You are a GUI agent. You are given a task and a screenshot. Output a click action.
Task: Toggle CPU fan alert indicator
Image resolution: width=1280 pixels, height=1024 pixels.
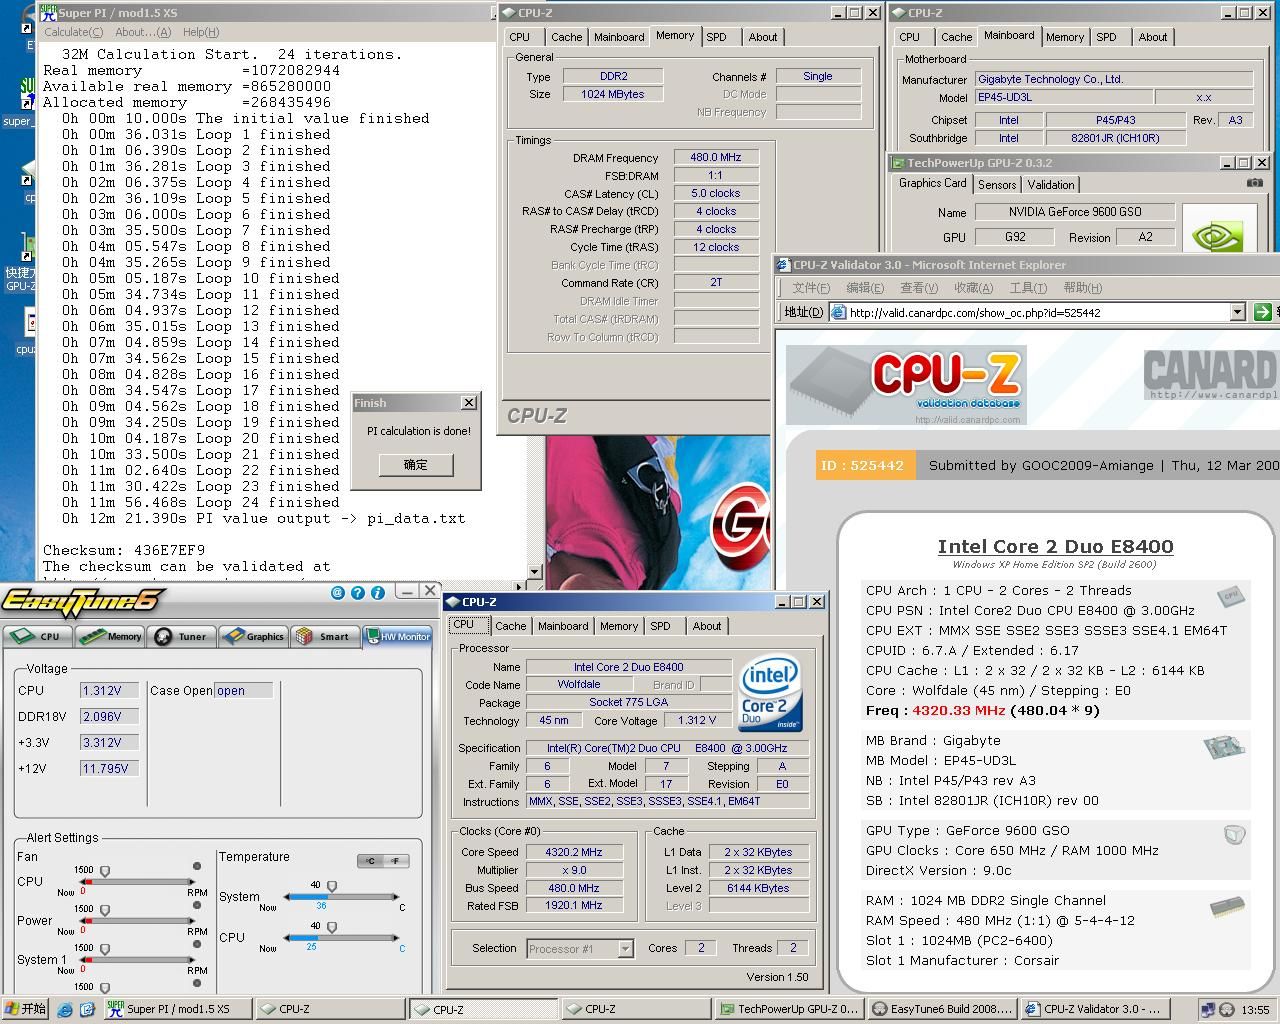tap(197, 866)
